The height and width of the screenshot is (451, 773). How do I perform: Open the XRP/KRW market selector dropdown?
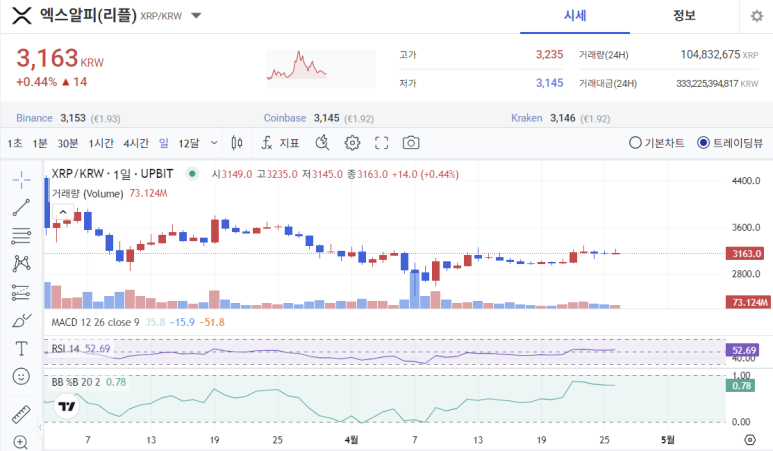click(x=196, y=16)
